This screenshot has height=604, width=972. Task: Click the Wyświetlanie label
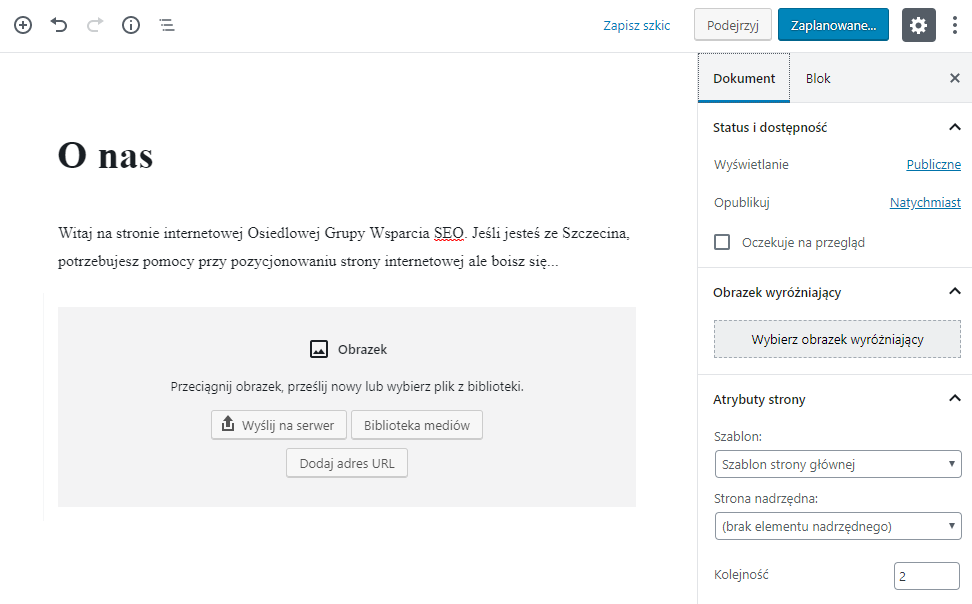point(751,164)
